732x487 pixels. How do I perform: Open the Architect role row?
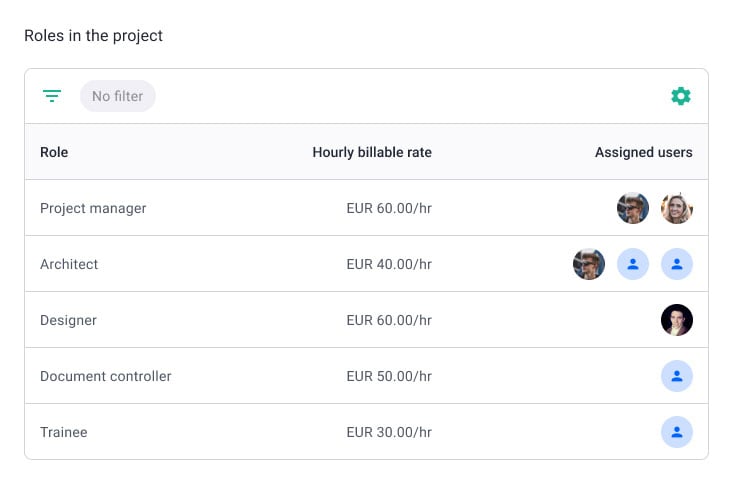pyautogui.click(x=366, y=264)
